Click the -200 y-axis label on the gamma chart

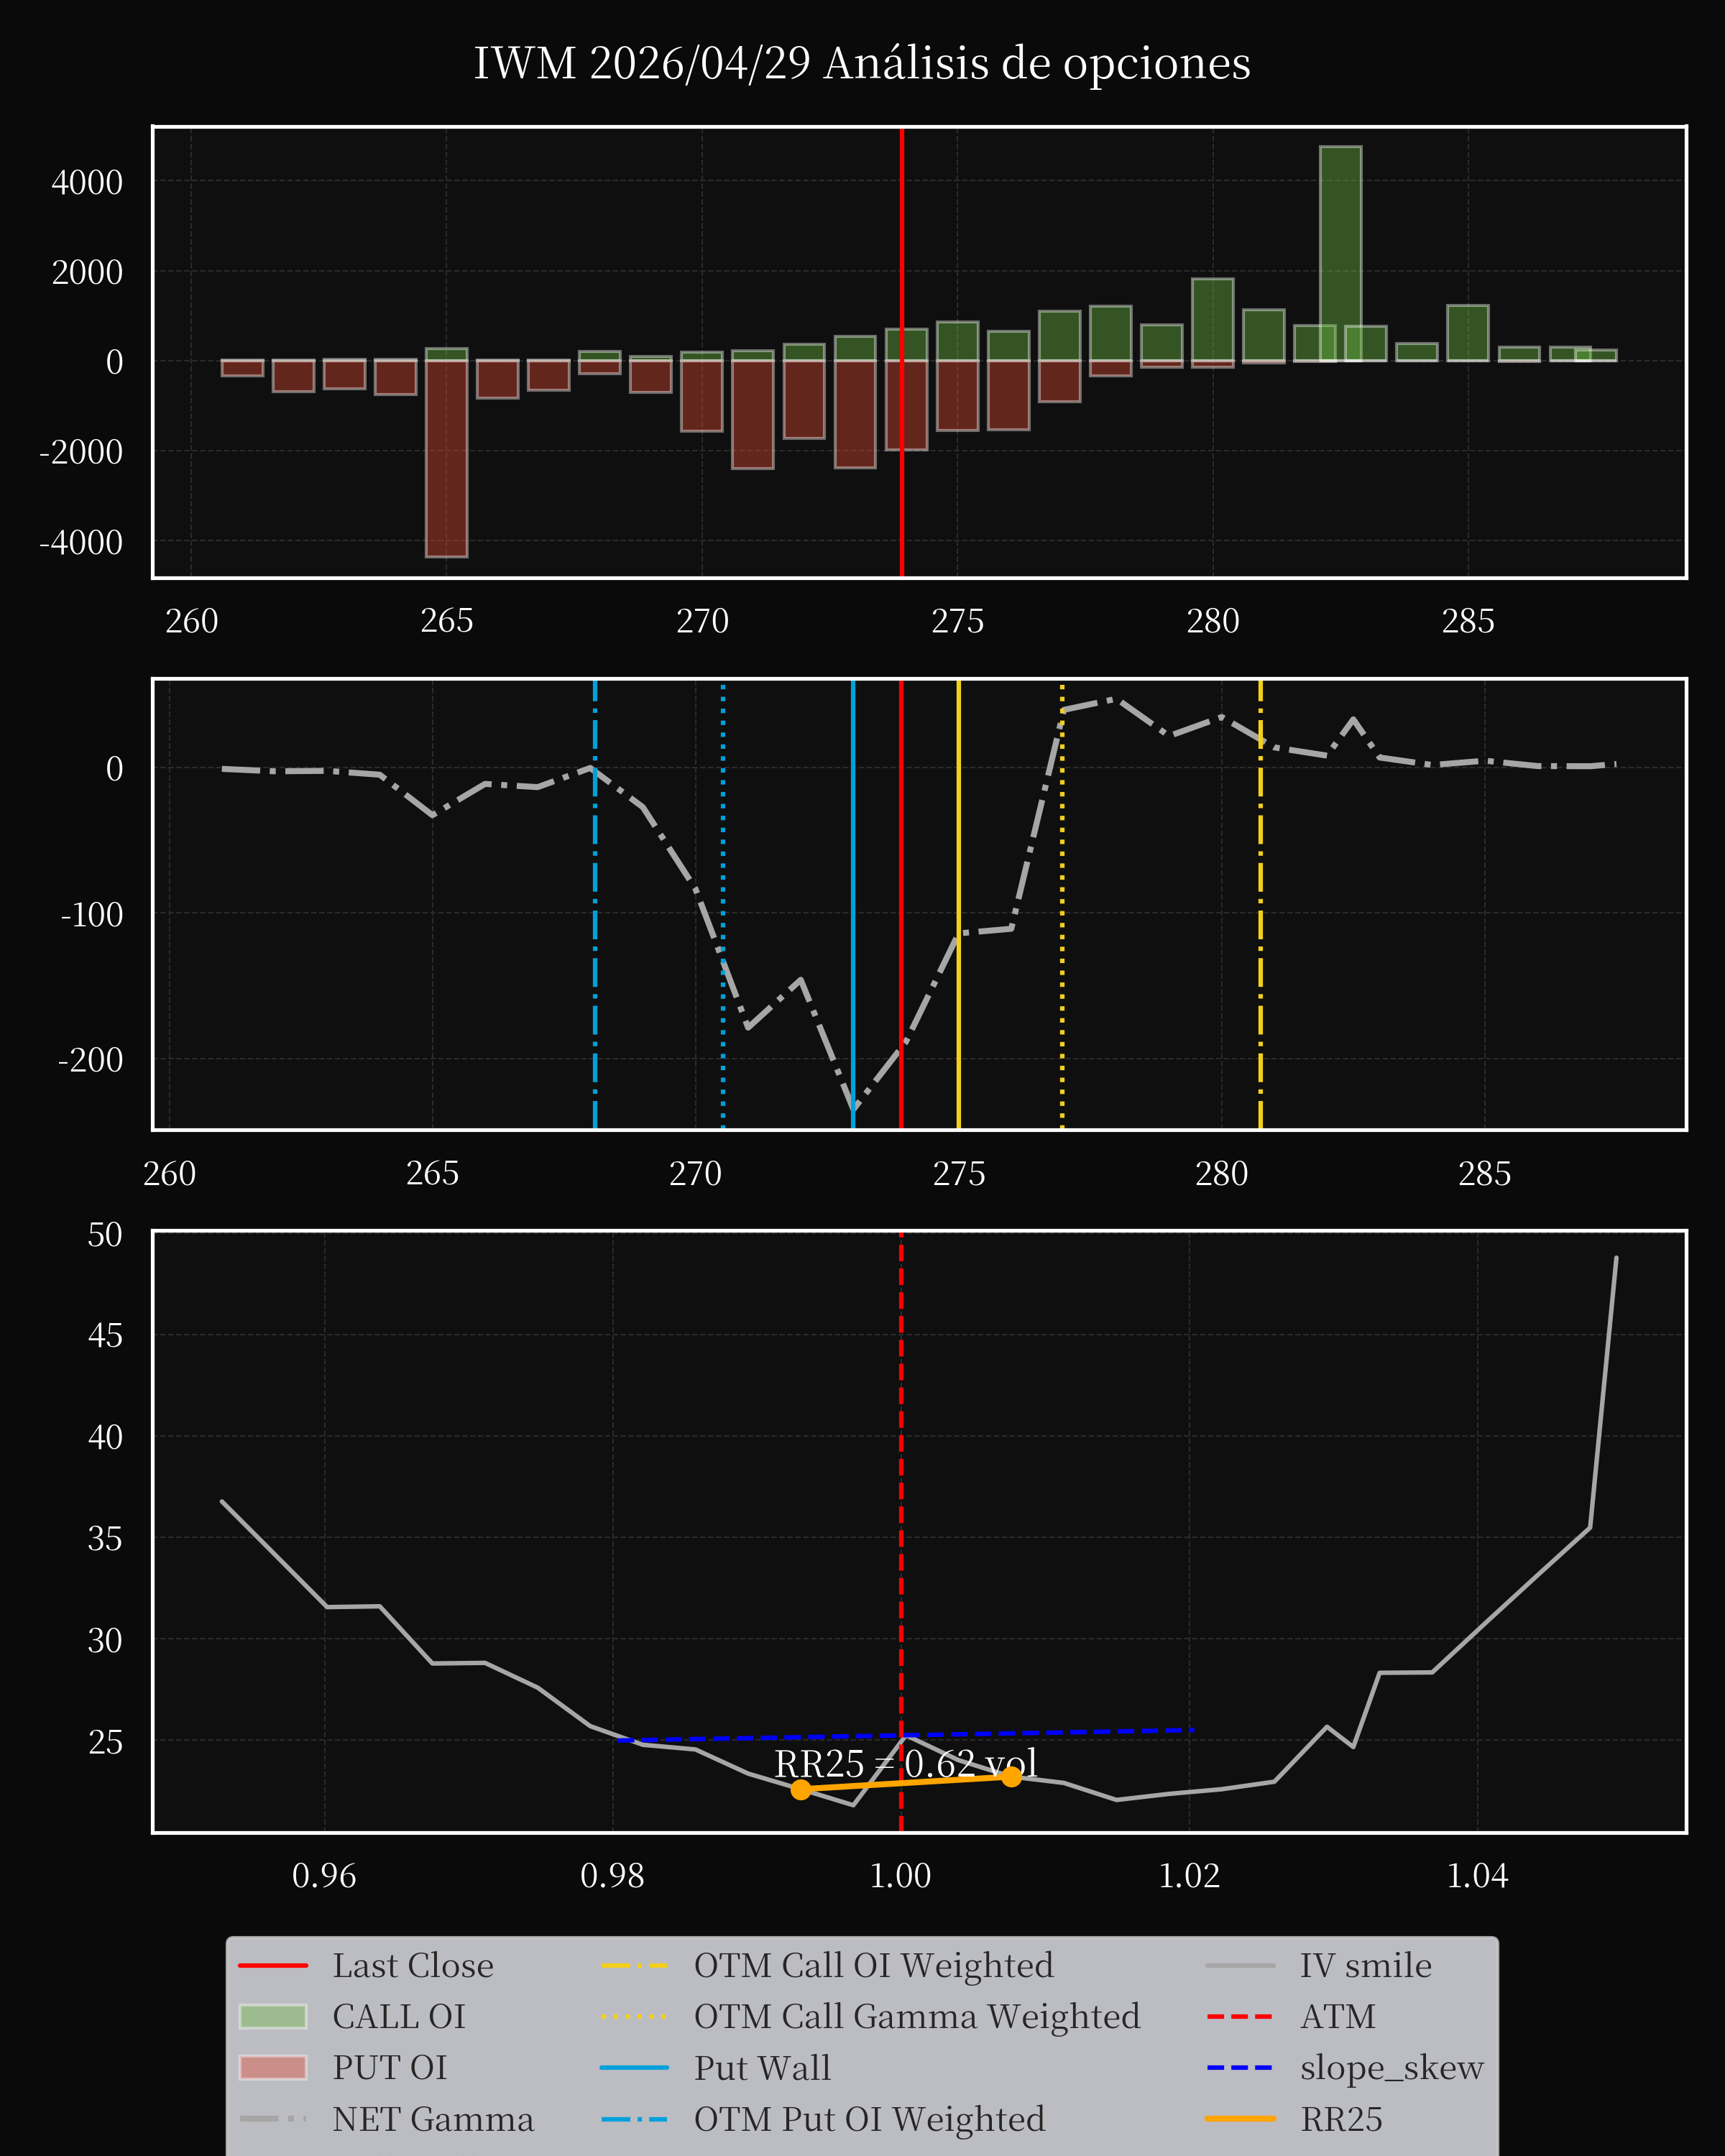(x=91, y=1060)
